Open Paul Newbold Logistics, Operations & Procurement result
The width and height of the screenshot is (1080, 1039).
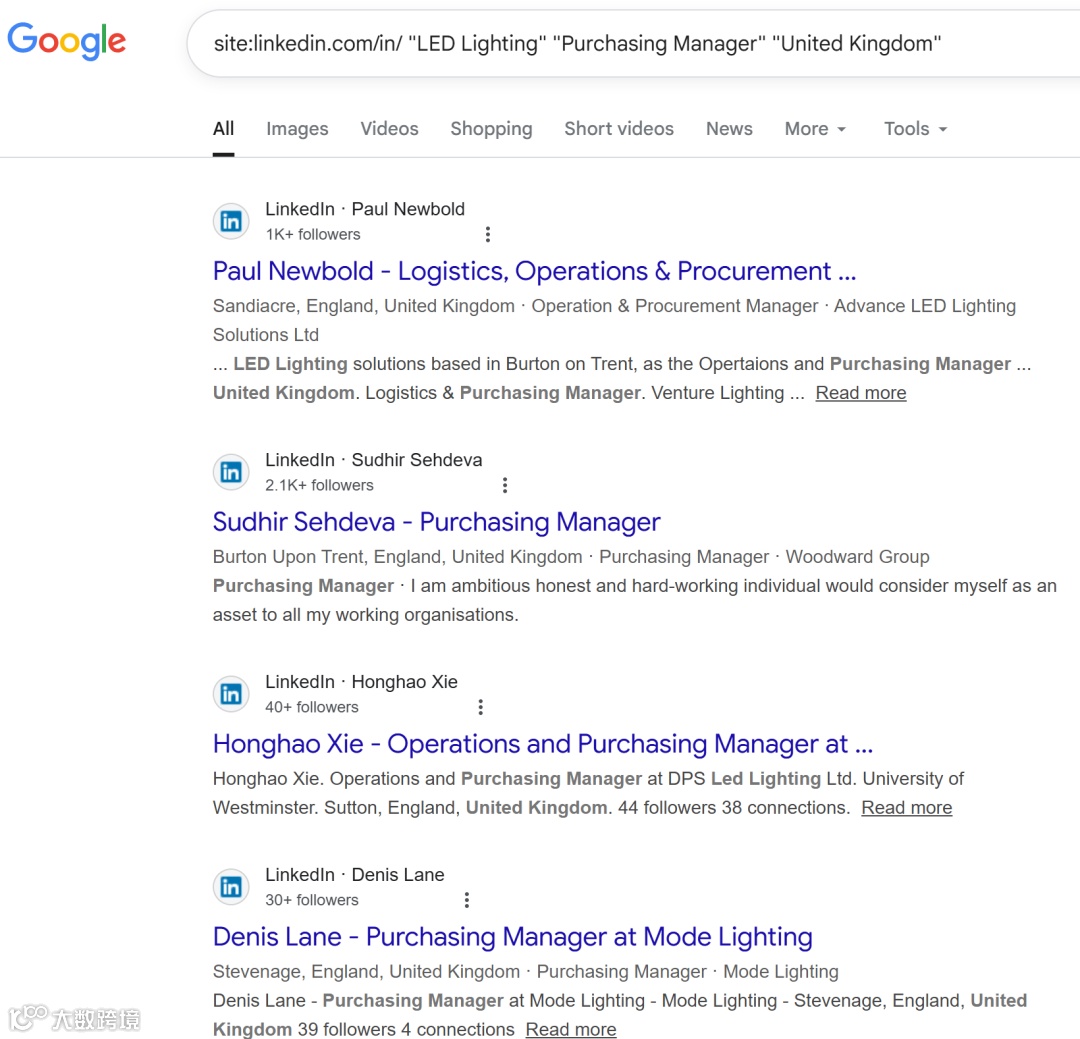click(x=534, y=271)
